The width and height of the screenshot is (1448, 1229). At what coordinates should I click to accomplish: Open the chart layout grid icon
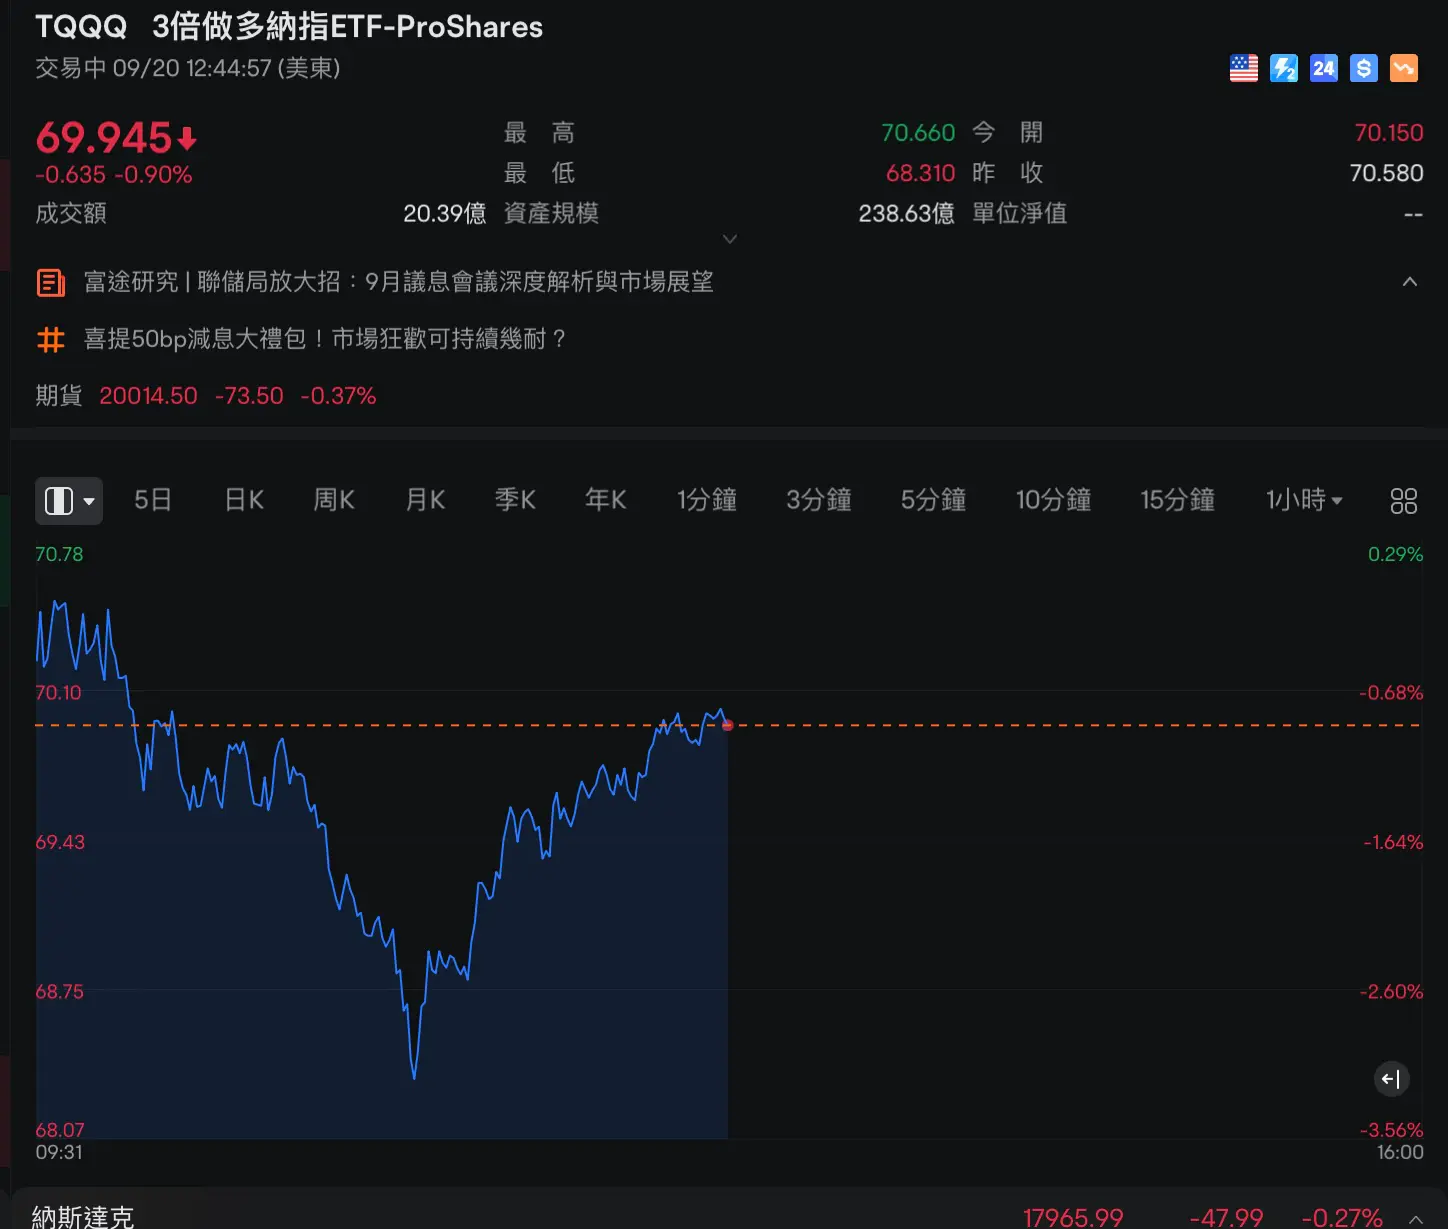[1403, 500]
